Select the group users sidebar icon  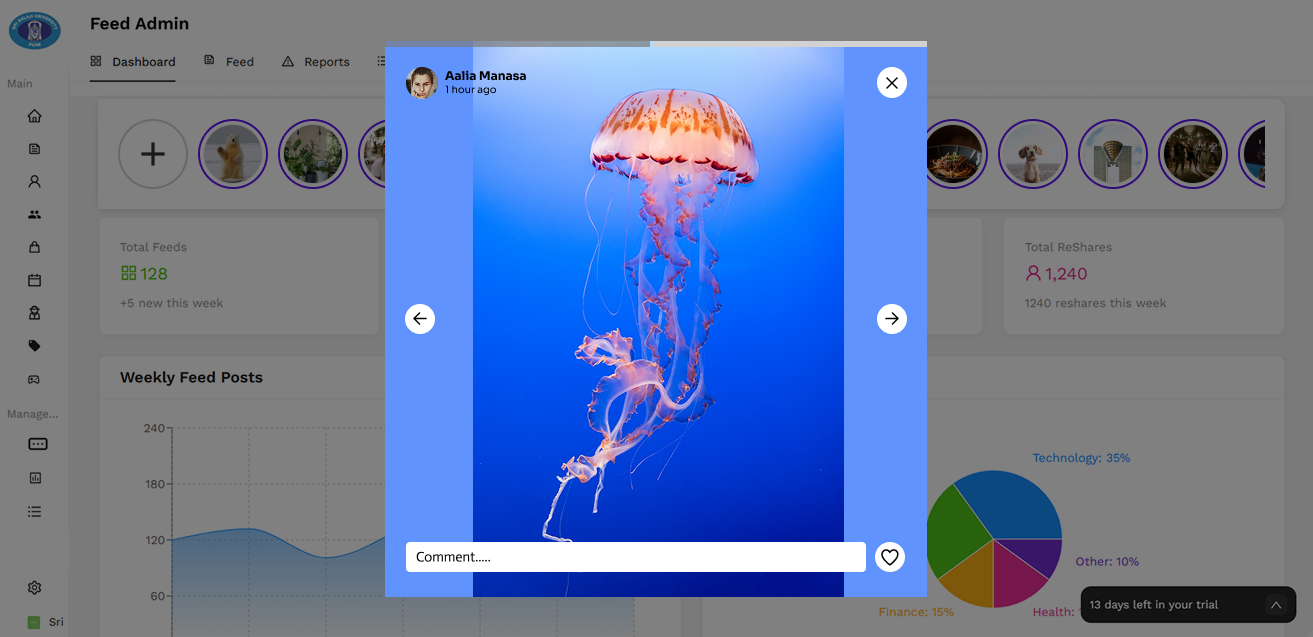tap(35, 214)
